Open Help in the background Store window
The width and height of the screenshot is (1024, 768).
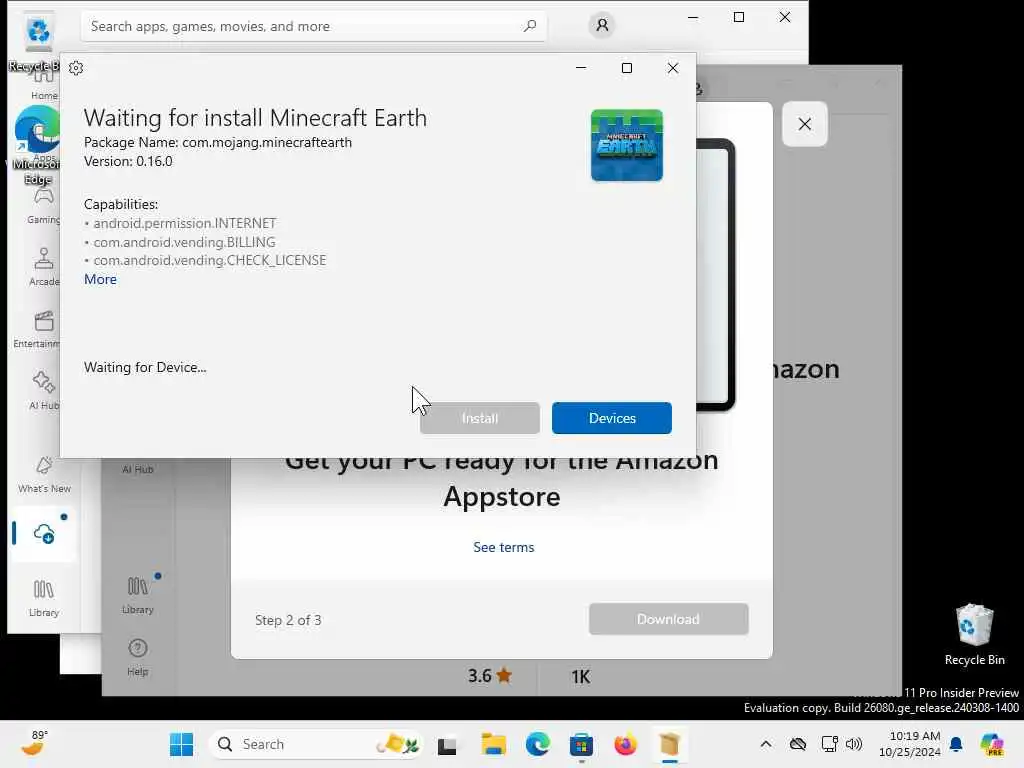tap(138, 657)
